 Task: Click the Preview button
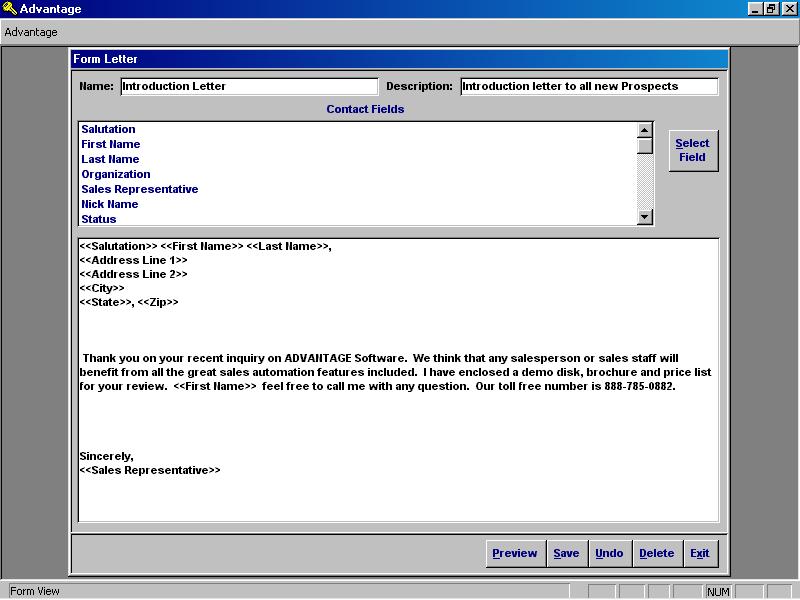coord(515,554)
